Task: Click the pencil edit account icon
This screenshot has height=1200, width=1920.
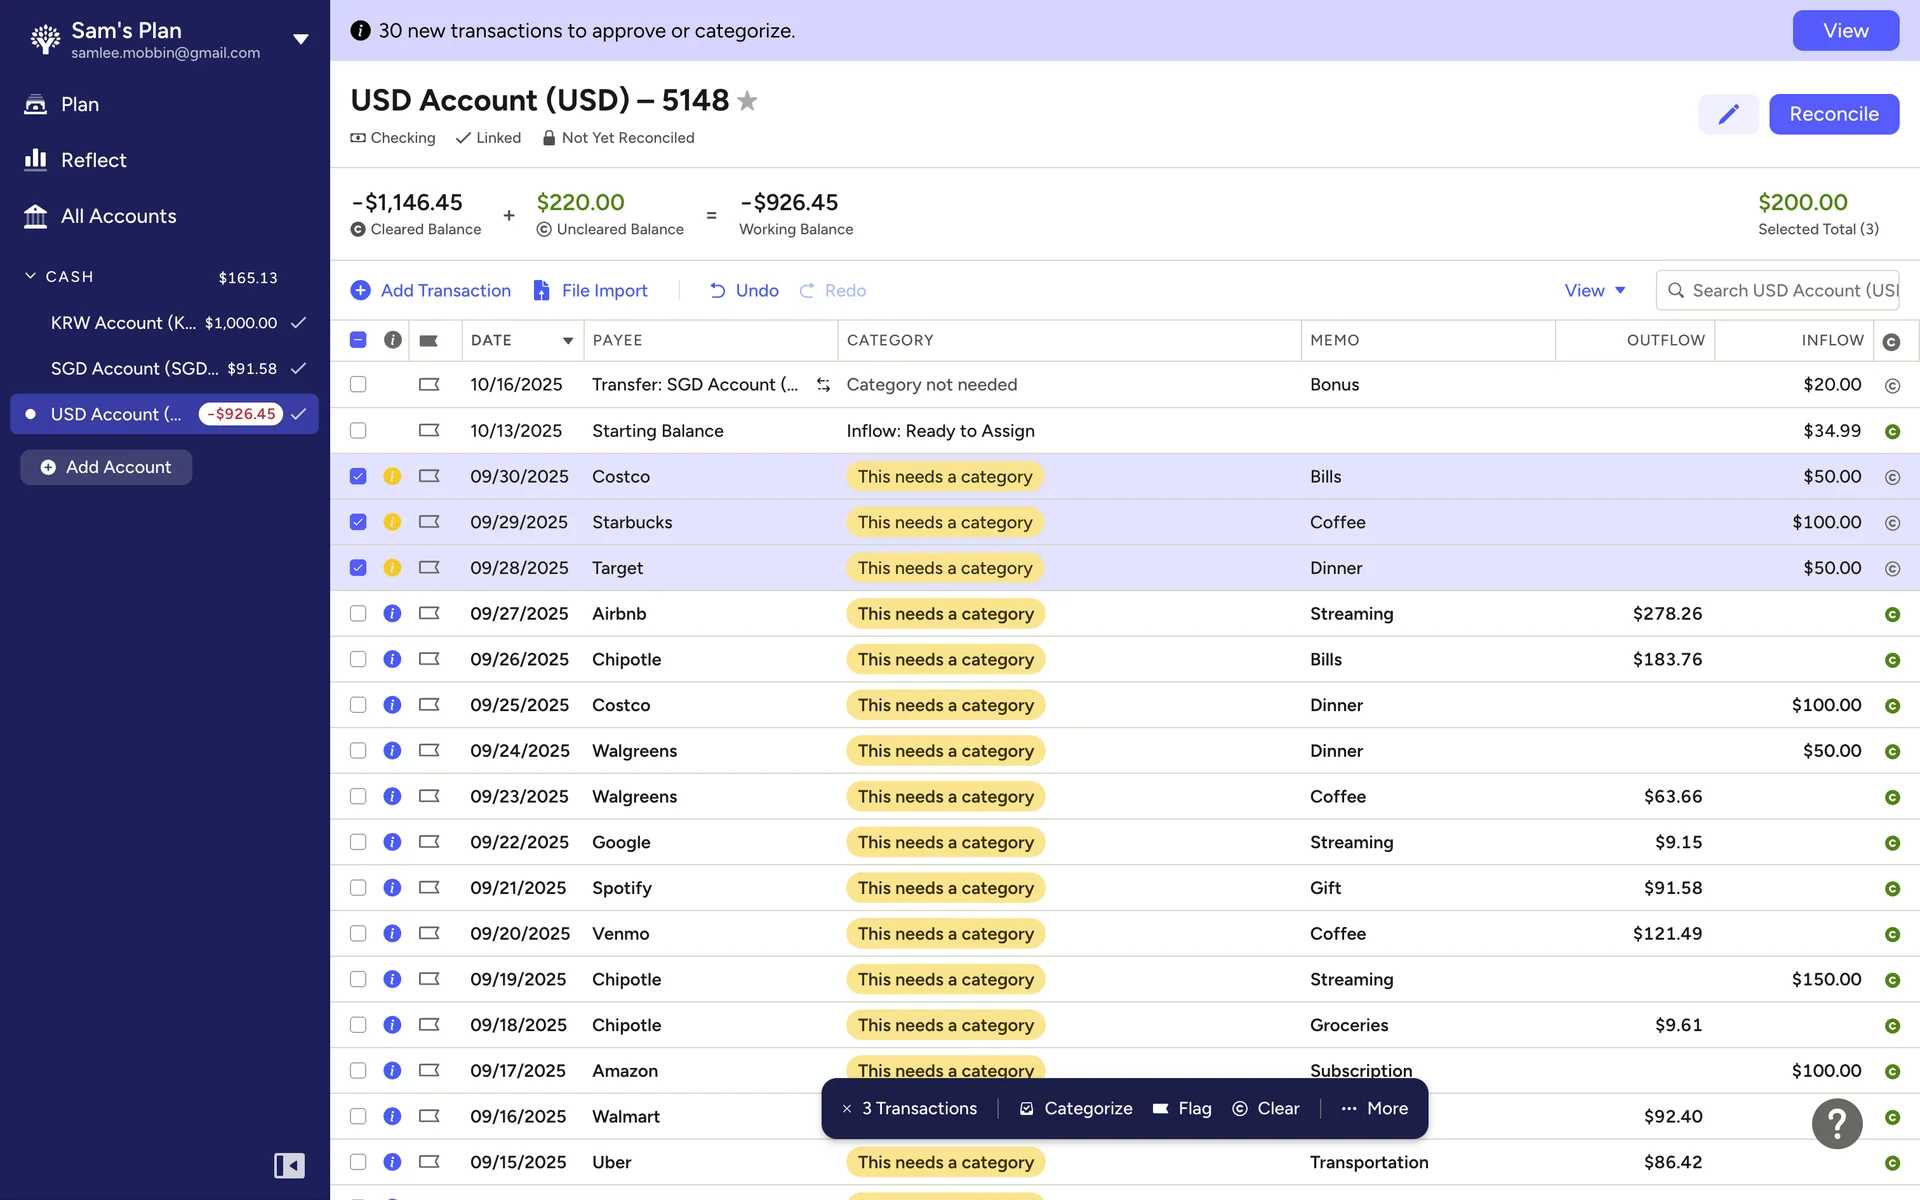Action: (x=1728, y=114)
